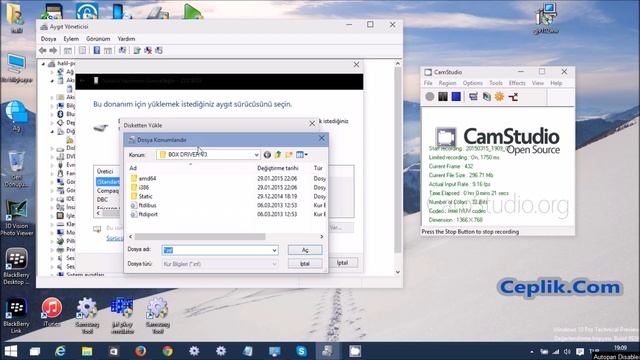The height and width of the screenshot is (360, 640).
Task: Click the forward arrow in Aygıt Yöneticisi toolbar
Action: (53, 51)
